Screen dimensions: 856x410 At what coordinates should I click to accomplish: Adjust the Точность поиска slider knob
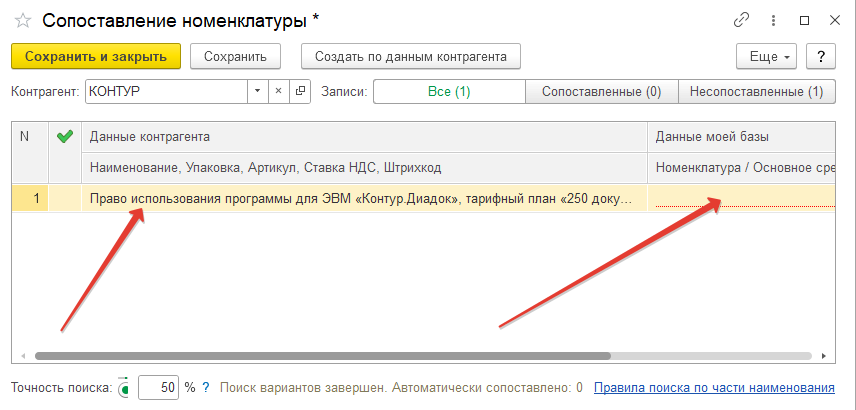(x=124, y=388)
